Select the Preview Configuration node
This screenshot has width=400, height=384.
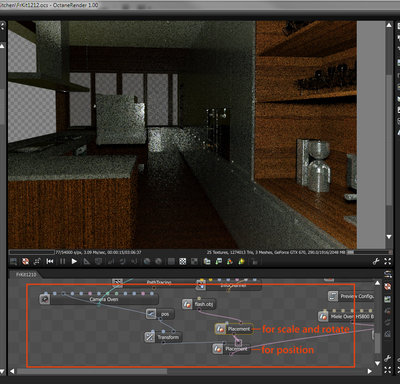pyautogui.click(x=351, y=296)
